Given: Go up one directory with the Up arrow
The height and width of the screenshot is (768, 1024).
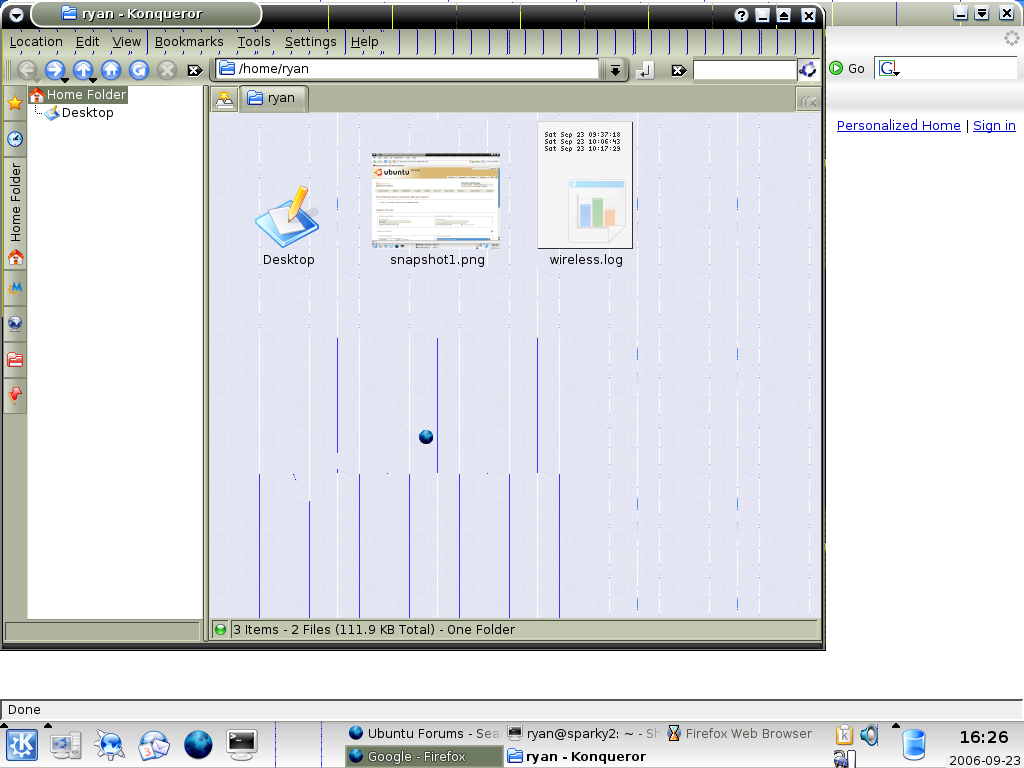Looking at the screenshot, I should click(x=83, y=70).
